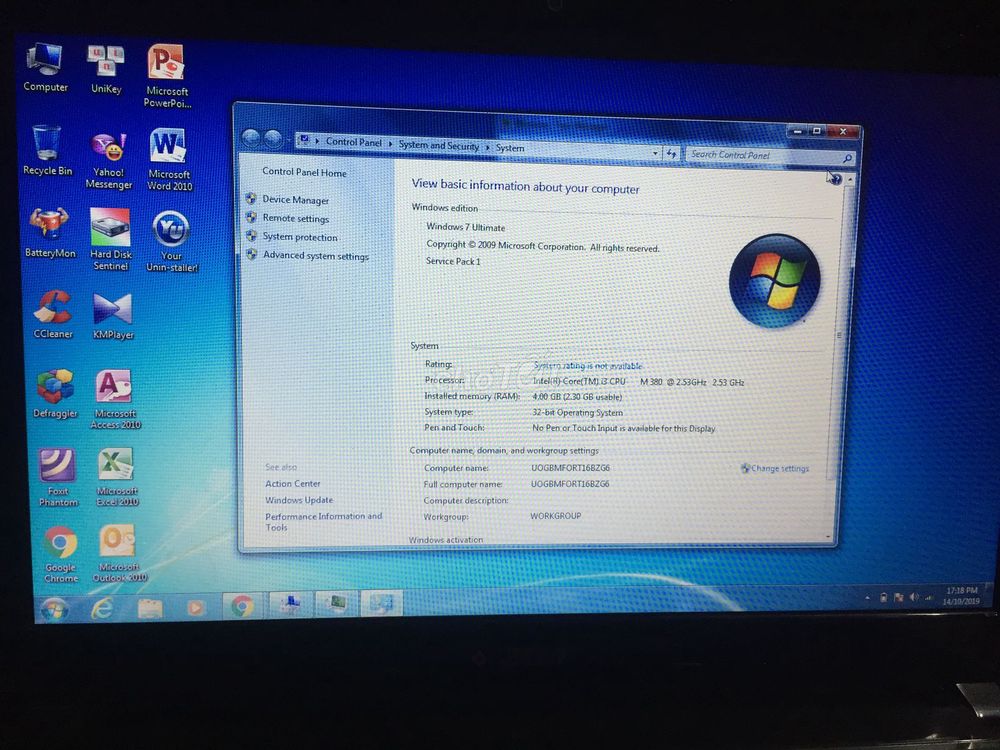Image resolution: width=1000 pixels, height=750 pixels.
Task: Click the scrollbar down arrow in System window
Action: [828, 538]
